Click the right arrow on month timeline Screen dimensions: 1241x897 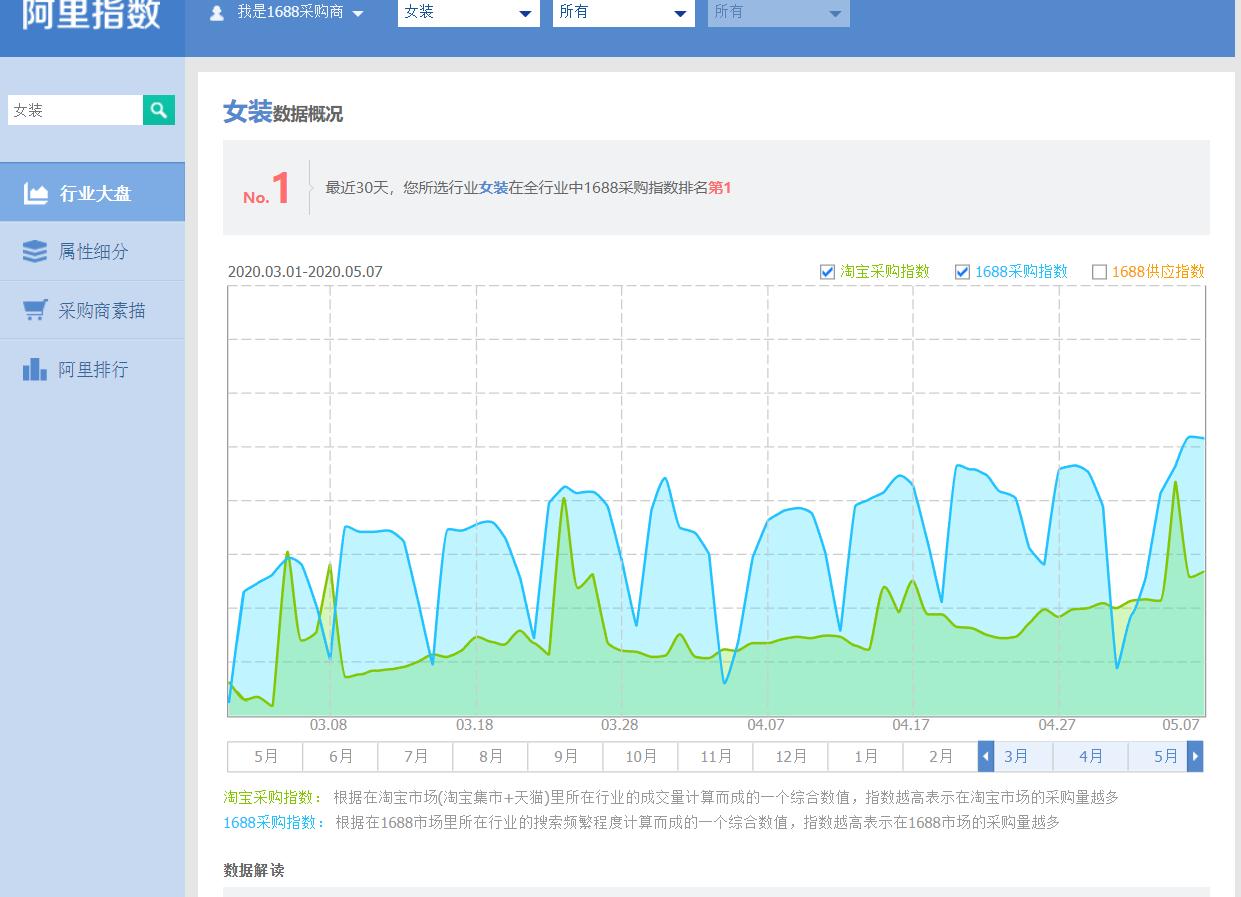[x=1195, y=756]
